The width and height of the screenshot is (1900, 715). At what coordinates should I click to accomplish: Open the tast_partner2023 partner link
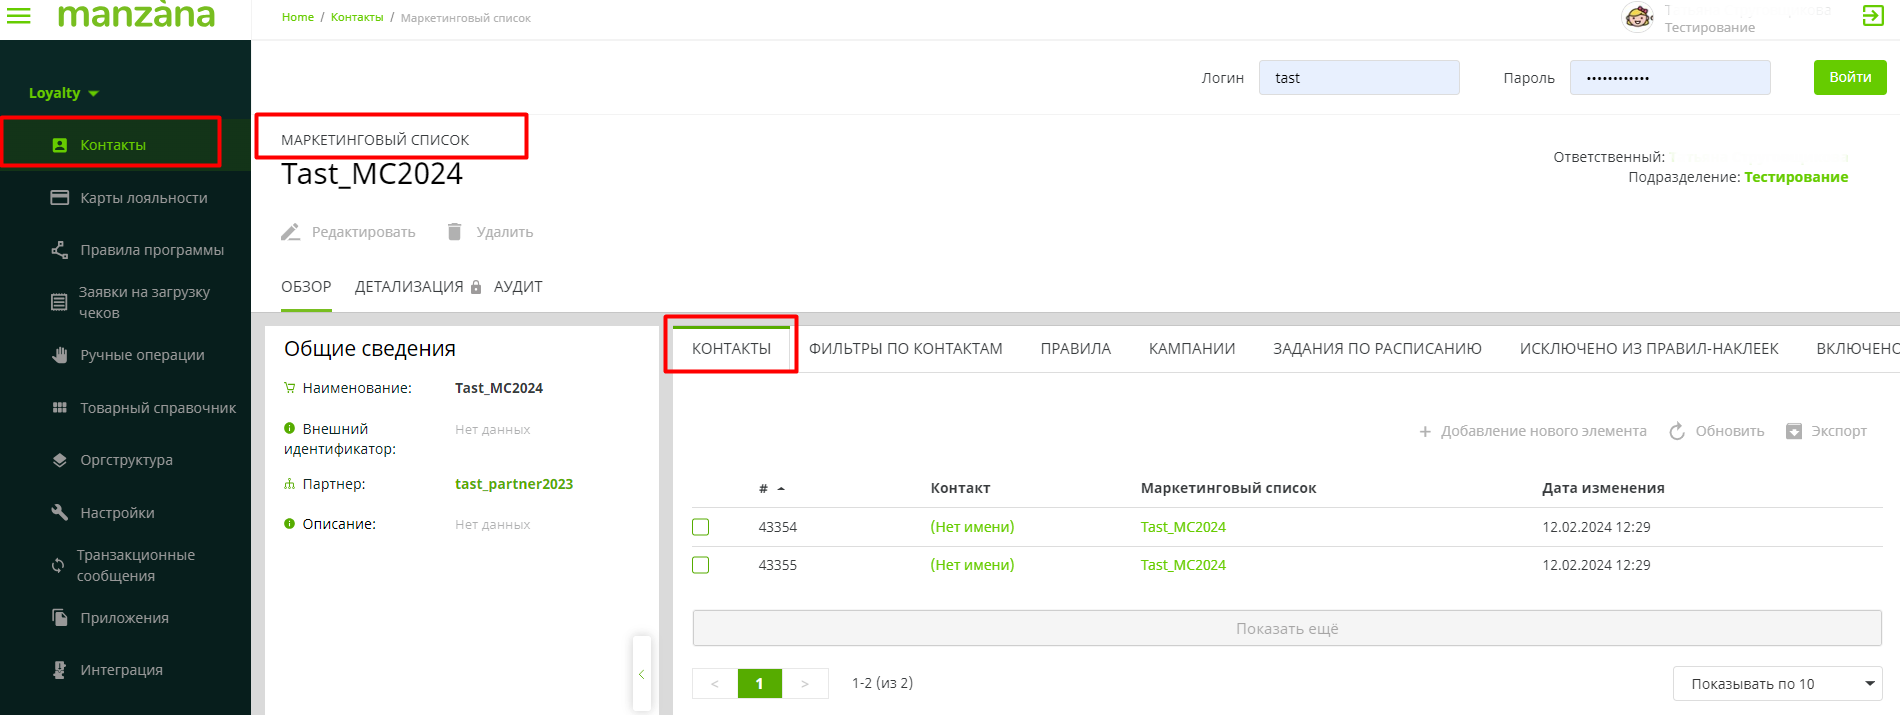pos(514,484)
